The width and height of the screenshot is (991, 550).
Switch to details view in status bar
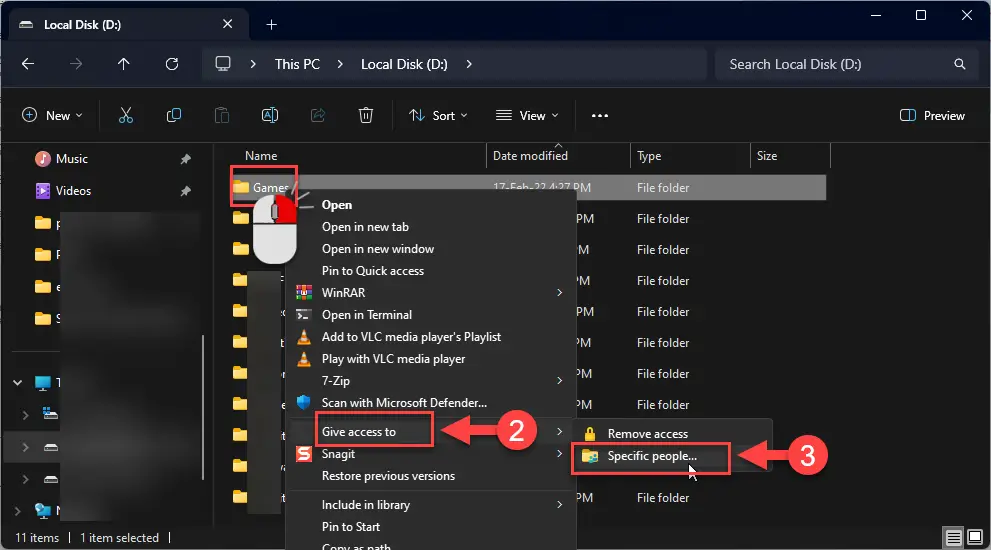point(953,538)
